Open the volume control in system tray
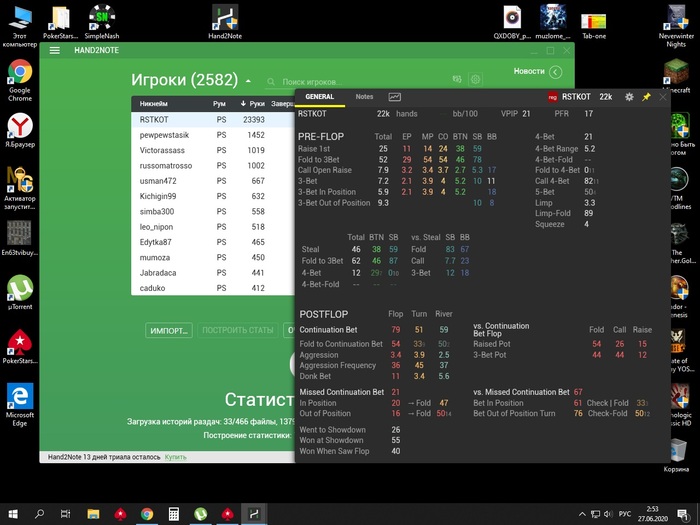The height and width of the screenshot is (525, 700). click(608, 514)
